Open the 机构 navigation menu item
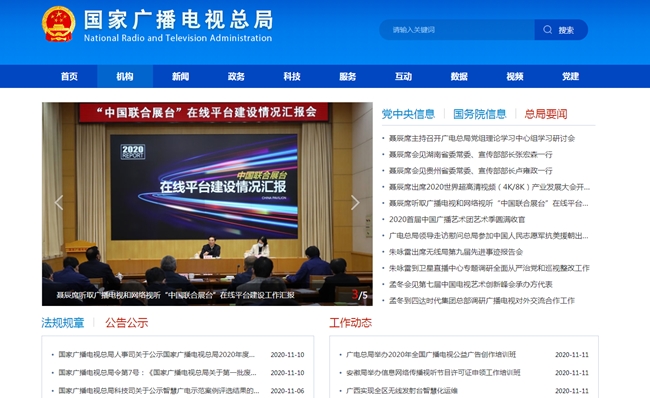Screen dimensions: 650x398 125,76
